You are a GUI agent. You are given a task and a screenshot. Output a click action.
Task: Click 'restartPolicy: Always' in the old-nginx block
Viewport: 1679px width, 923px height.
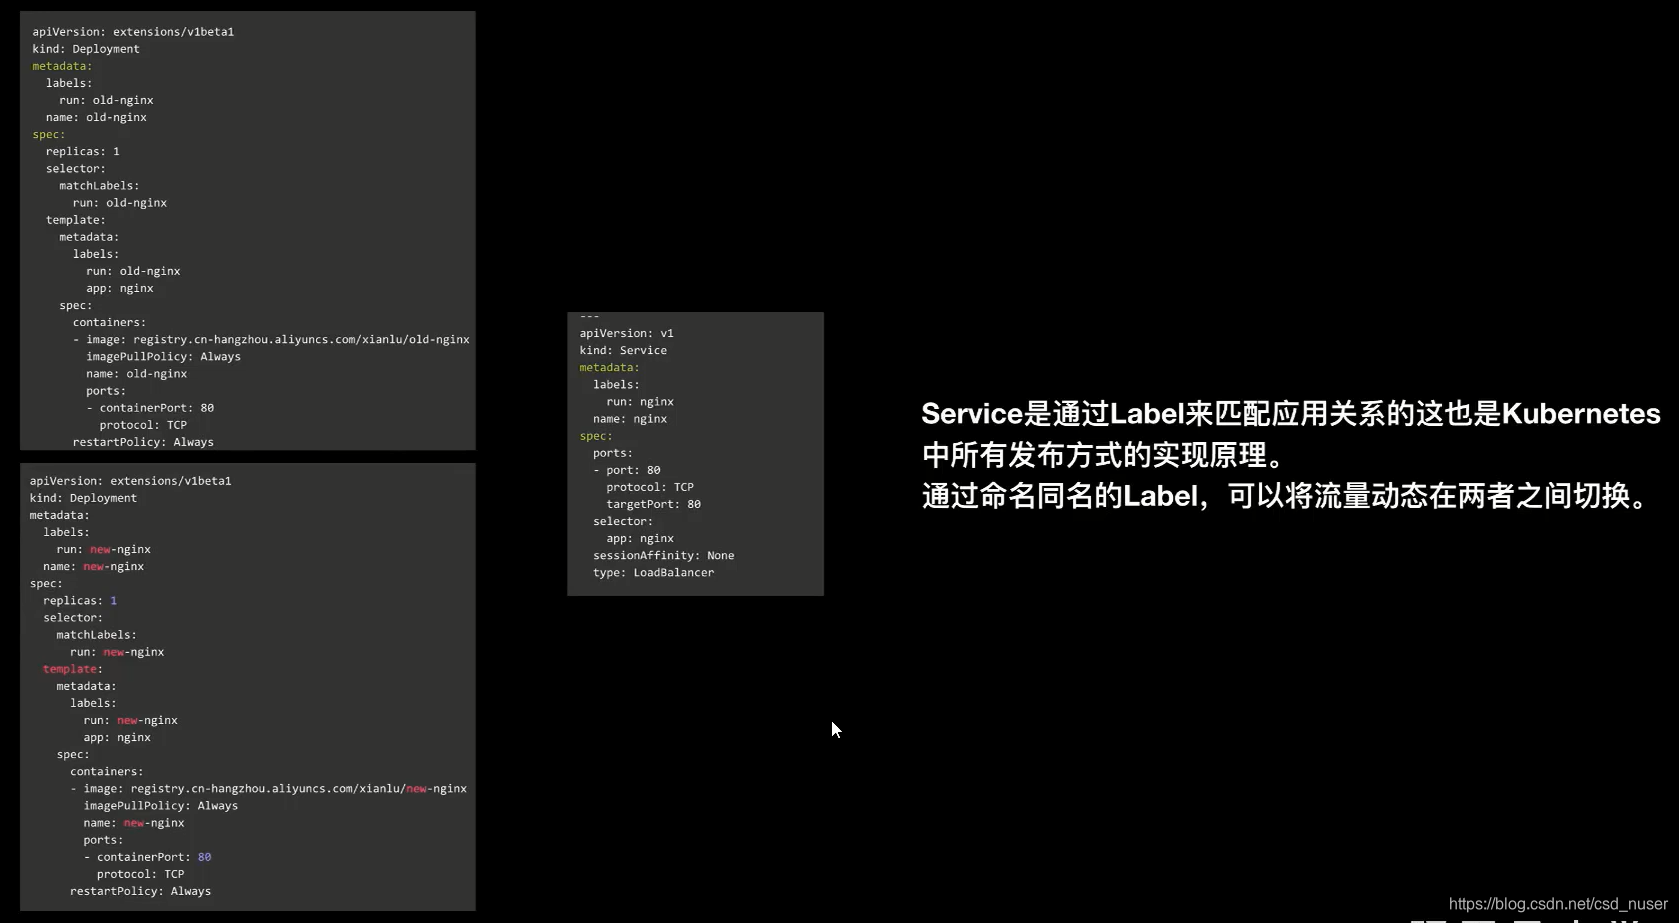pos(143,442)
